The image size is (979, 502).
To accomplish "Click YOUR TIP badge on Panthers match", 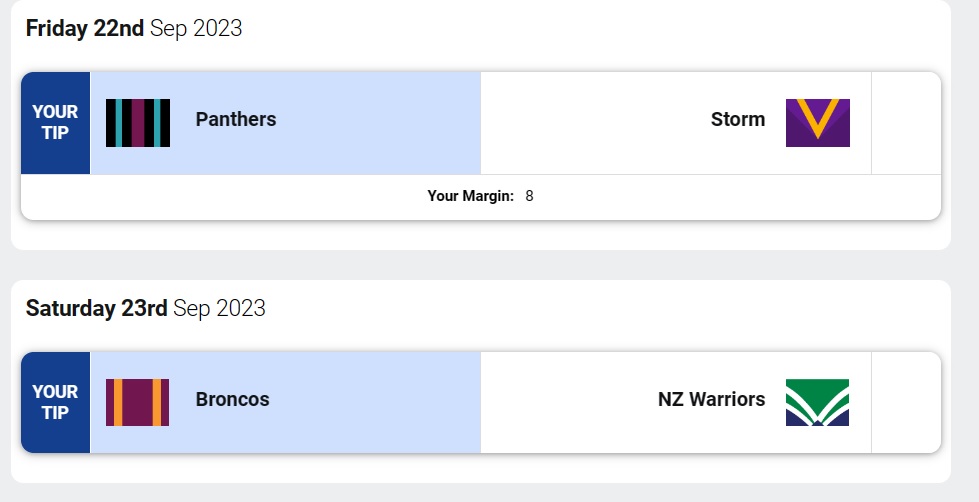I will pyautogui.click(x=55, y=123).
